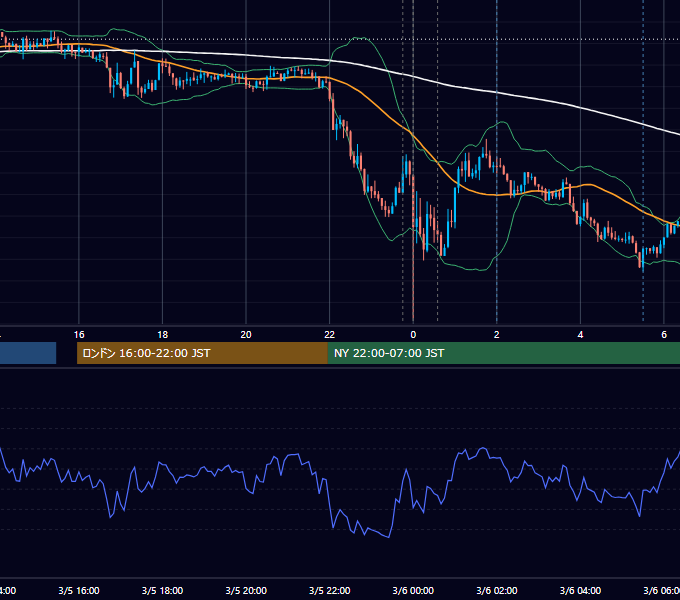This screenshot has width=680, height=600.
Task: Click the hour 0 axis tick label
Action: [x=413, y=335]
